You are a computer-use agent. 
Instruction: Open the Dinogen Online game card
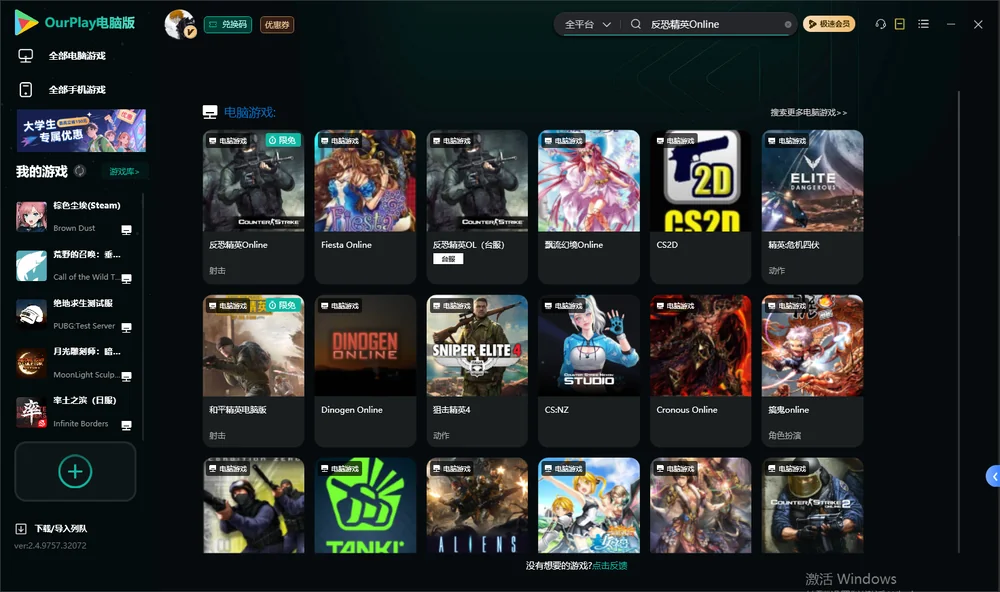[x=365, y=371]
